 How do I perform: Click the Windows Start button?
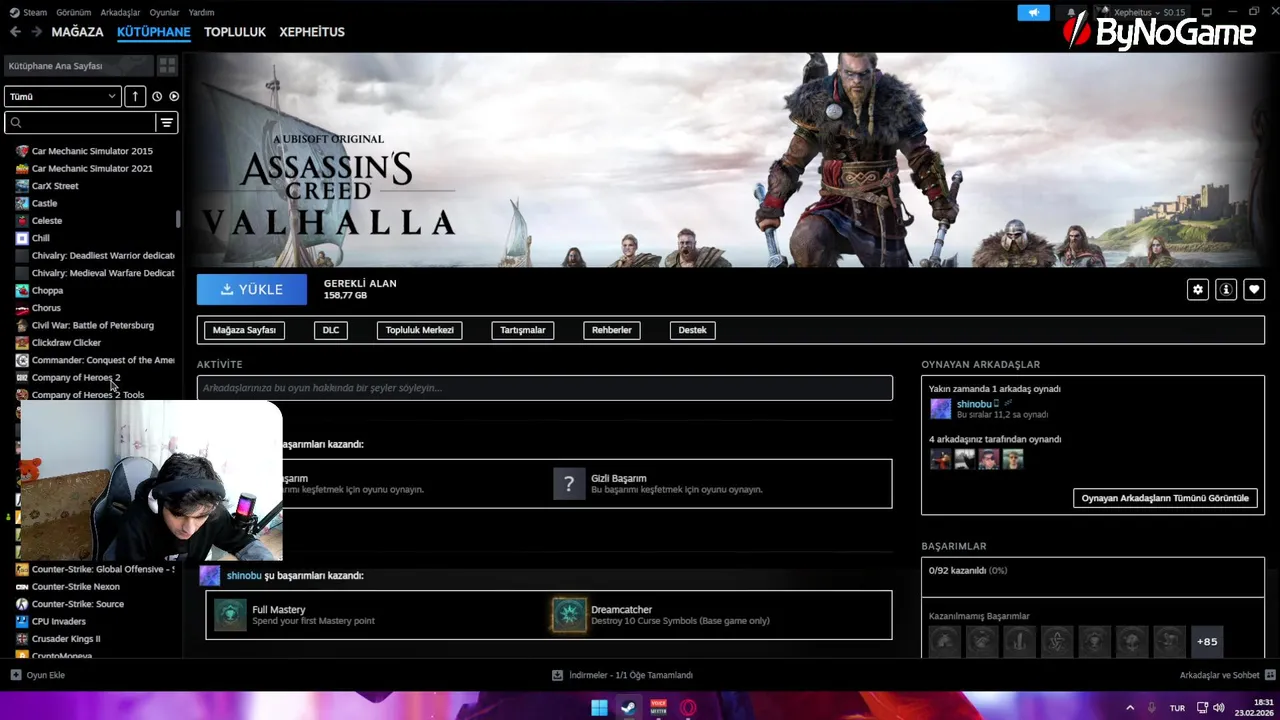(x=599, y=708)
